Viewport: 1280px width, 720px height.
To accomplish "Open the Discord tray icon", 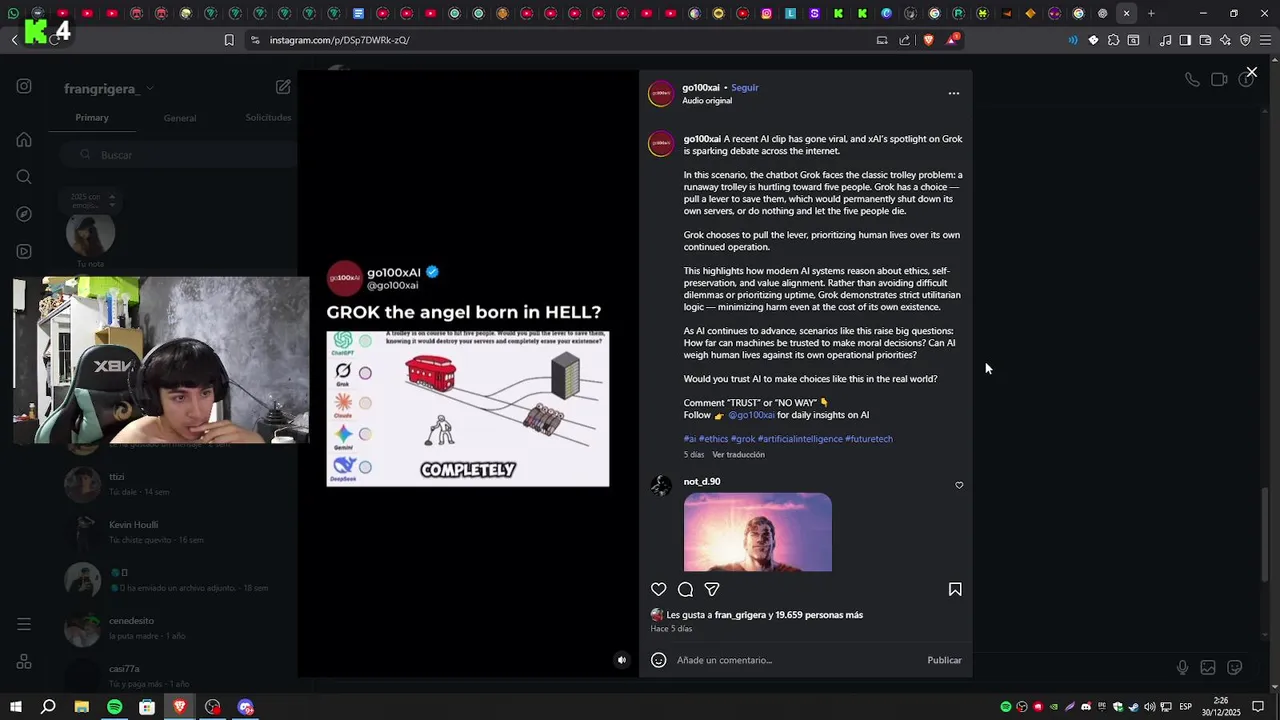I will tap(1086, 707).
